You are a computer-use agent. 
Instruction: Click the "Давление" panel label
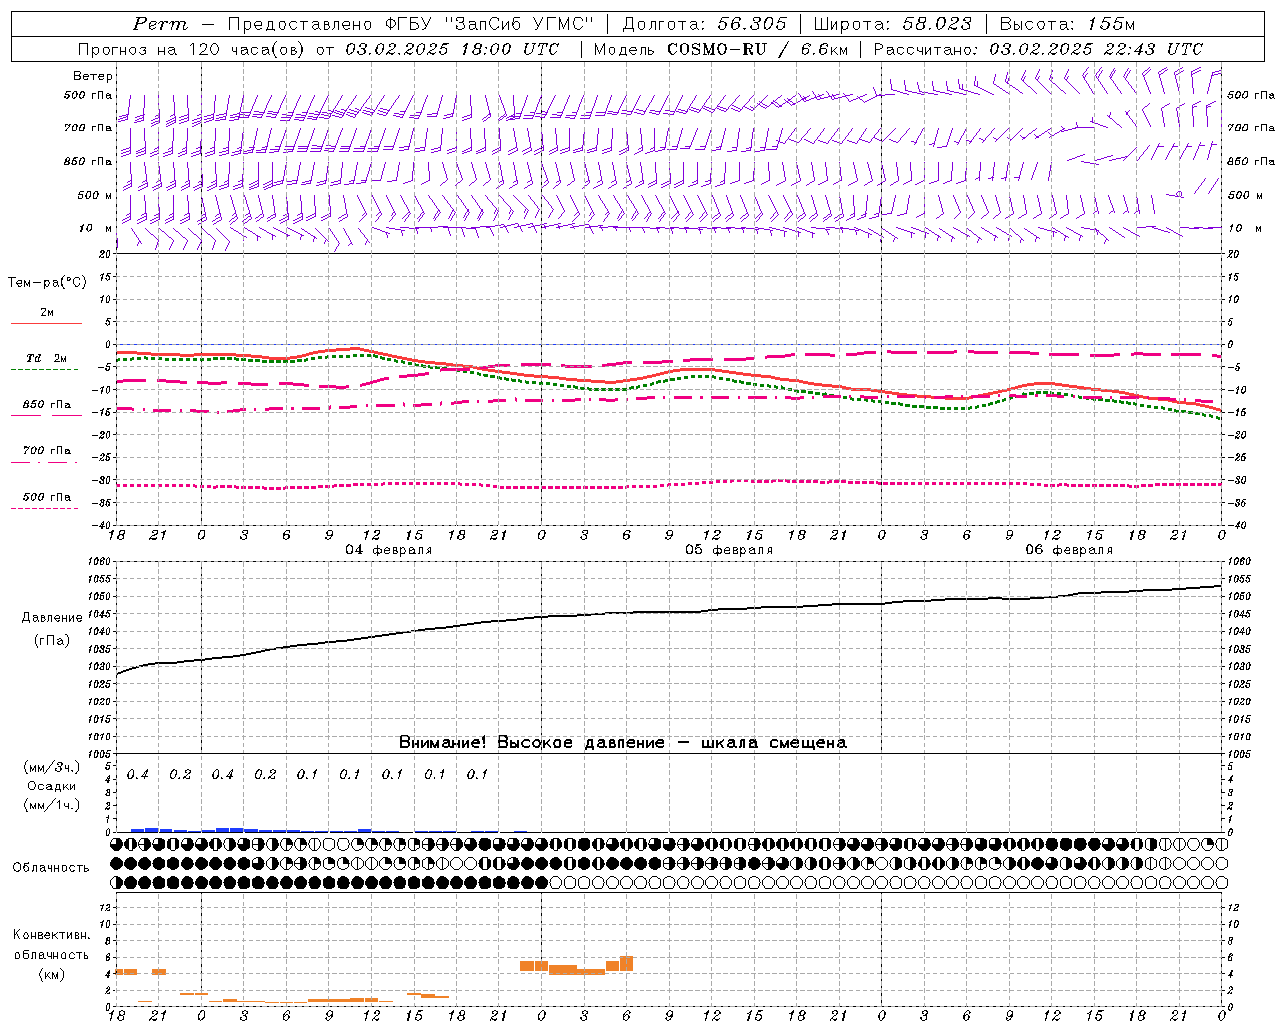(x=52, y=618)
